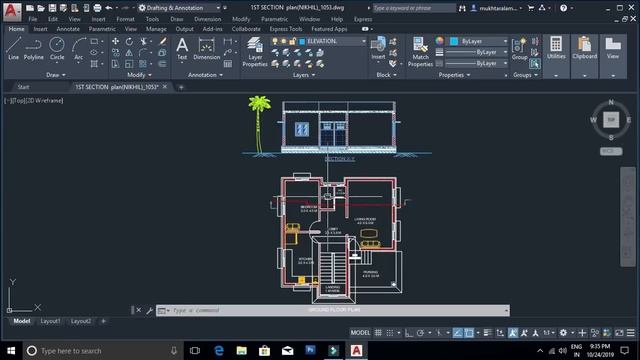Screen dimensions: 640x360
Task: Open the Dimension tool
Action: click(x=207, y=48)
